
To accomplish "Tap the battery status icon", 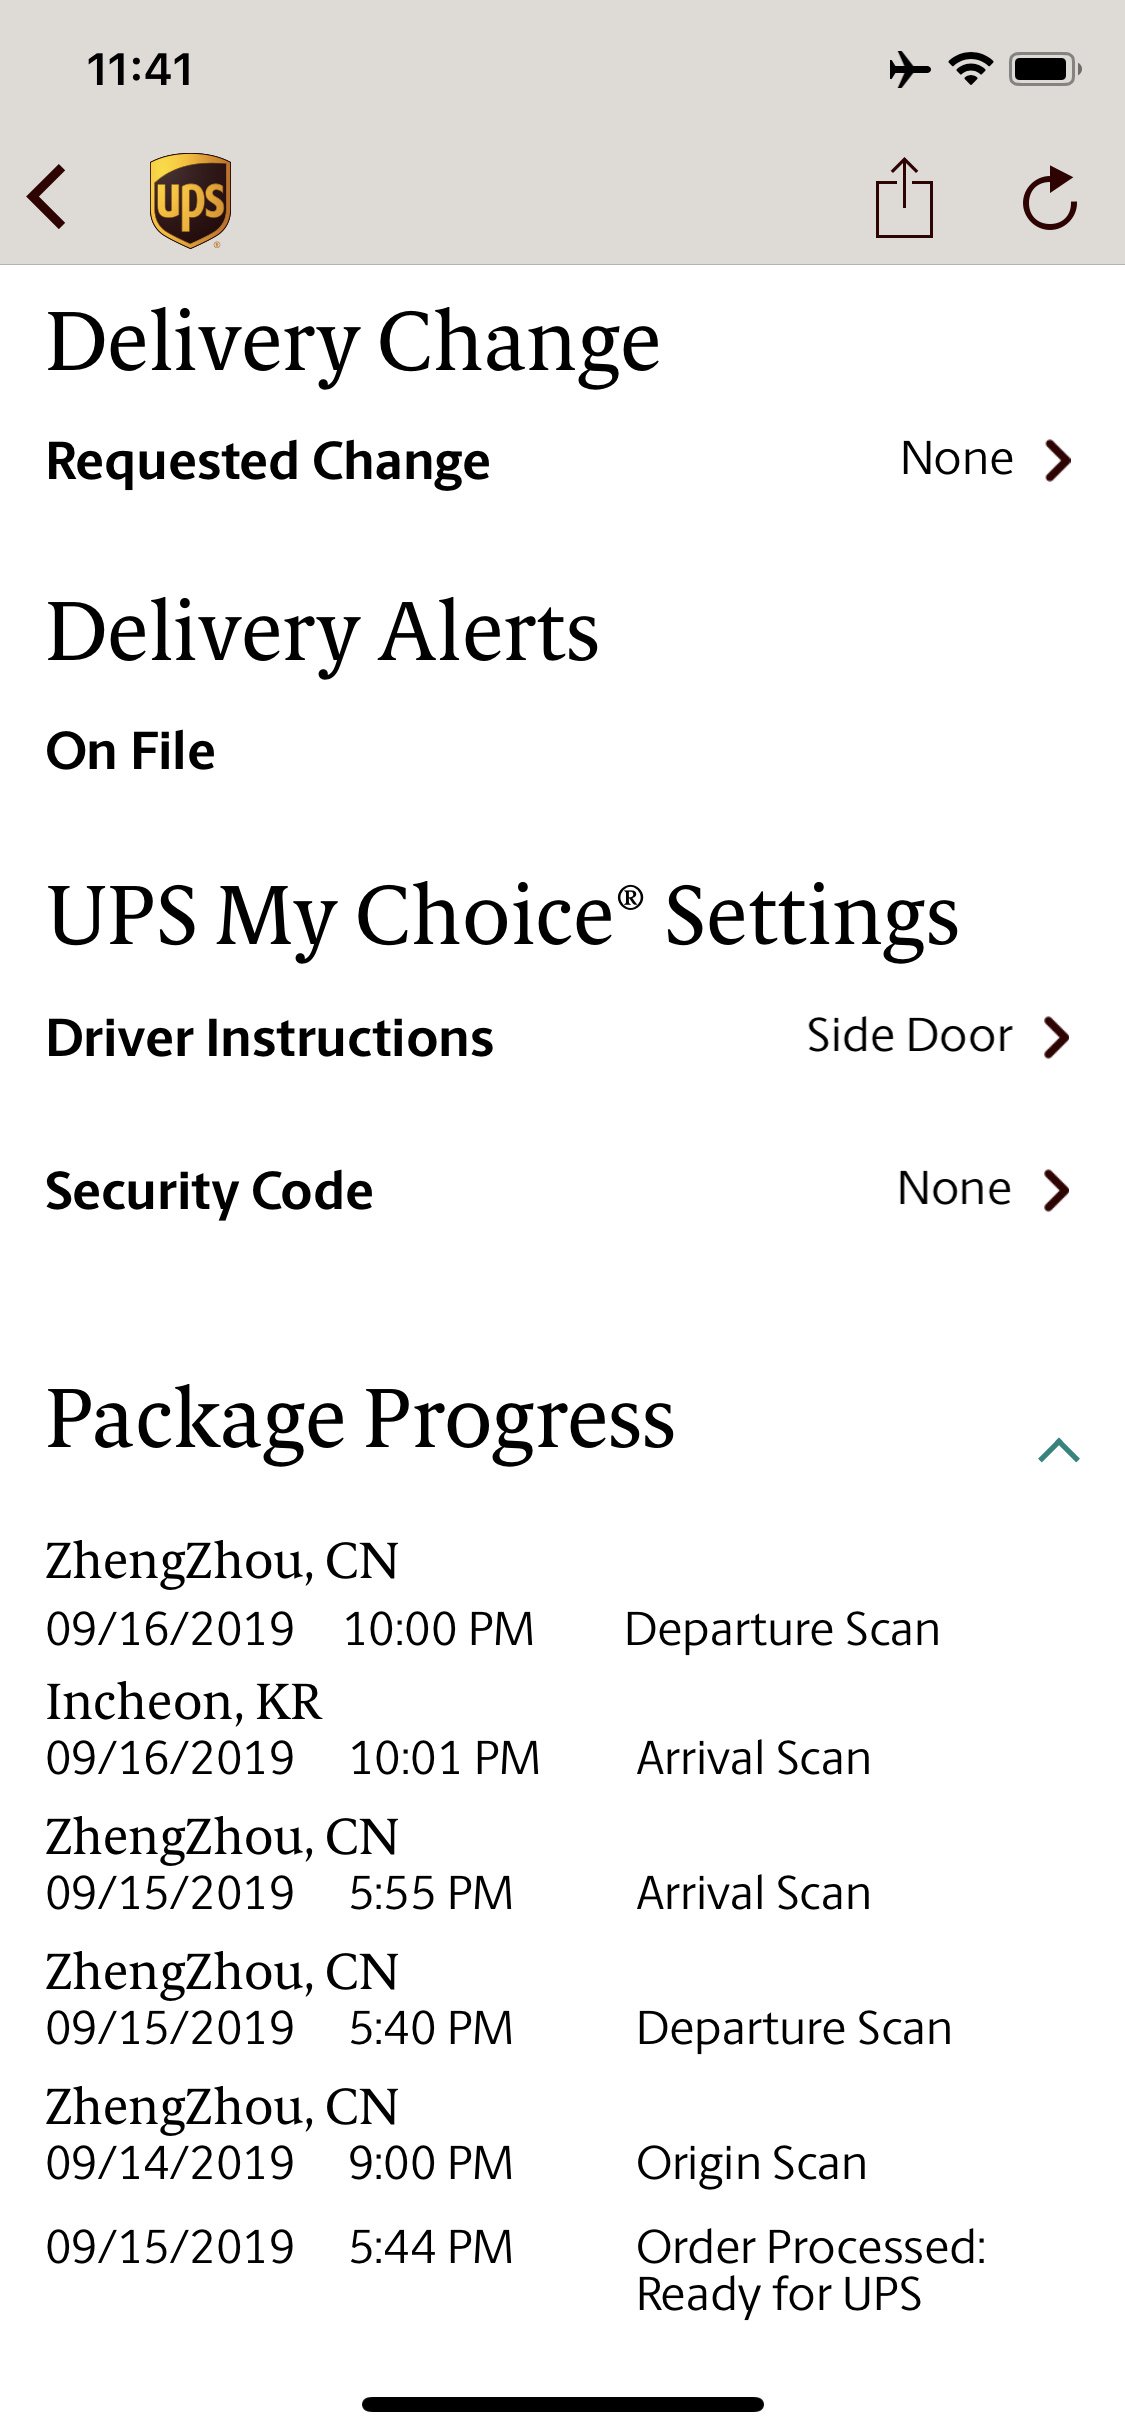I will 1045,70.
